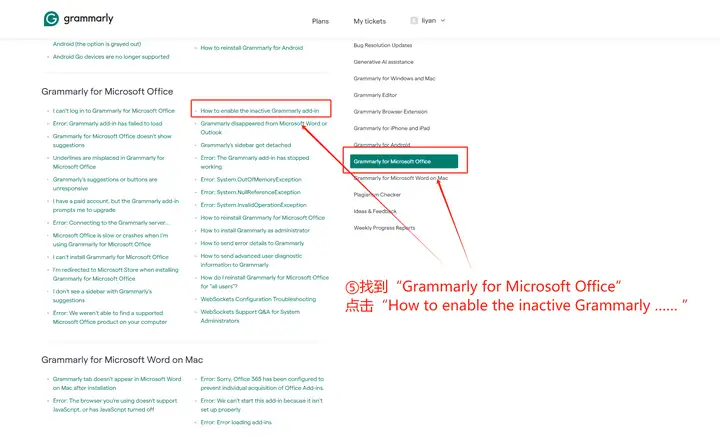
Task: Open 'I can't log in to Grammarly for Microsoft Office'
Action: coord(113,111)
